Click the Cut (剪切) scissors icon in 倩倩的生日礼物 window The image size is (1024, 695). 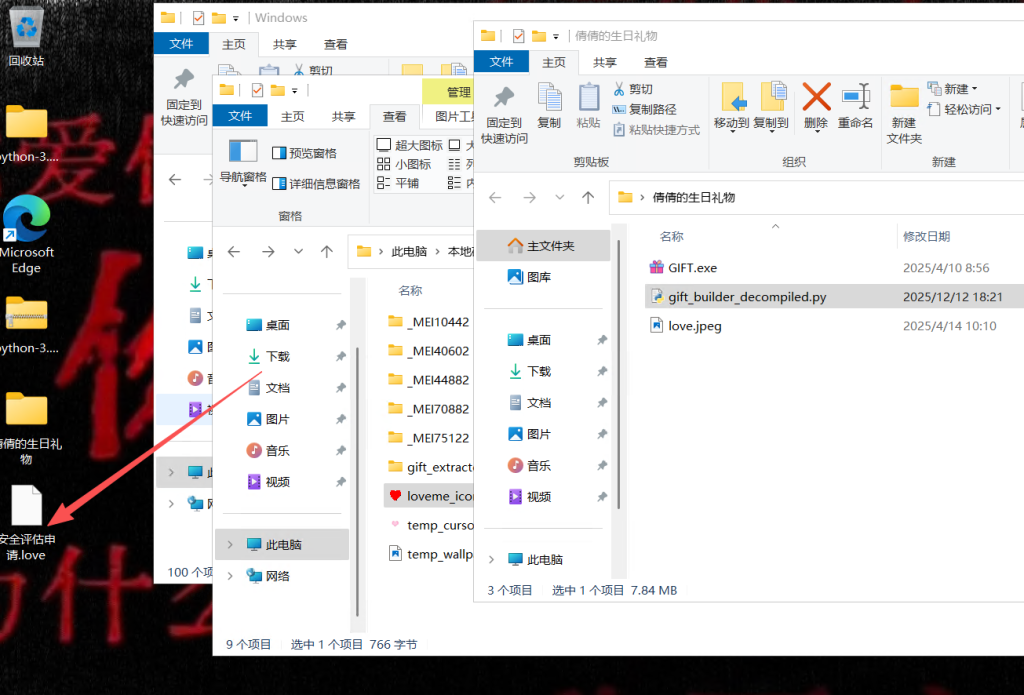coord(620,89)
